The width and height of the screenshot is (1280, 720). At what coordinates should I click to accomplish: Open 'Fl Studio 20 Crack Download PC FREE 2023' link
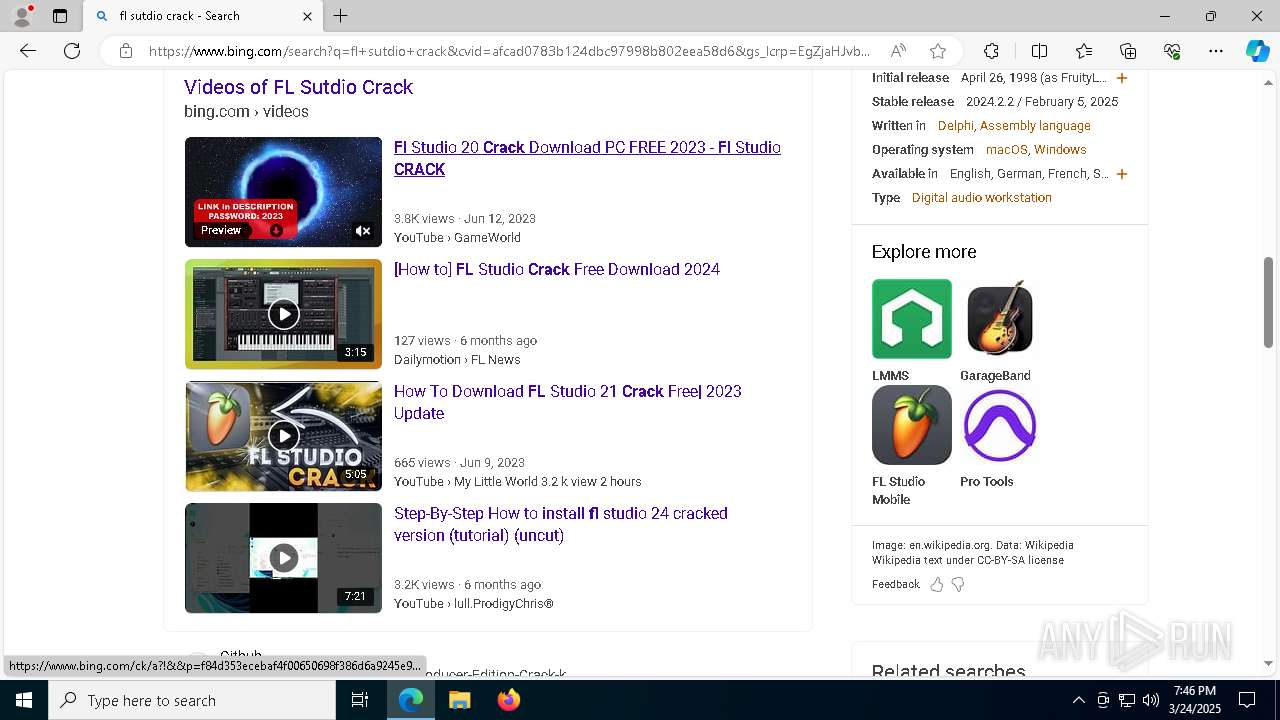(x=587, y=158)
